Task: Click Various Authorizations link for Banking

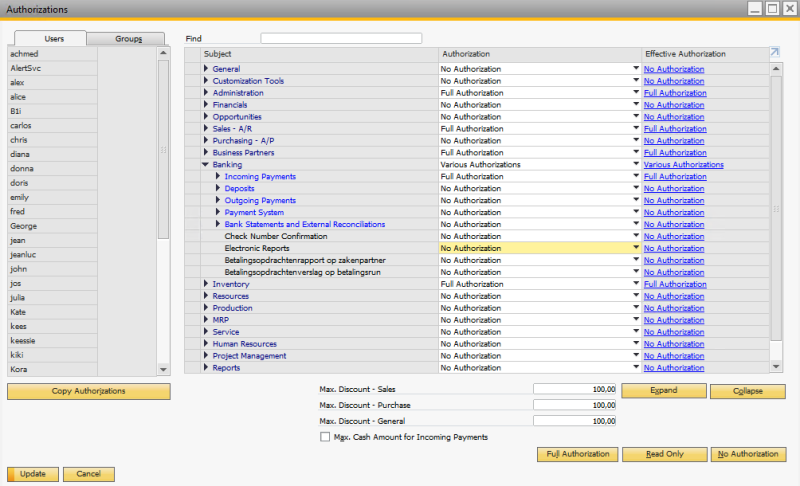Action: (683, 165)
